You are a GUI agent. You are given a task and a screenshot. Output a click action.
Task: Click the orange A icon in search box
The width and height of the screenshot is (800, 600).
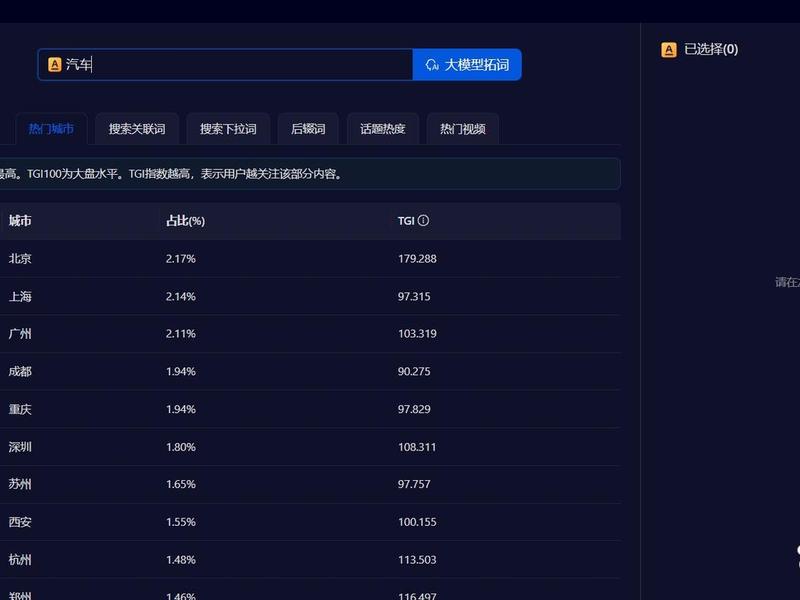pos(55,64)
